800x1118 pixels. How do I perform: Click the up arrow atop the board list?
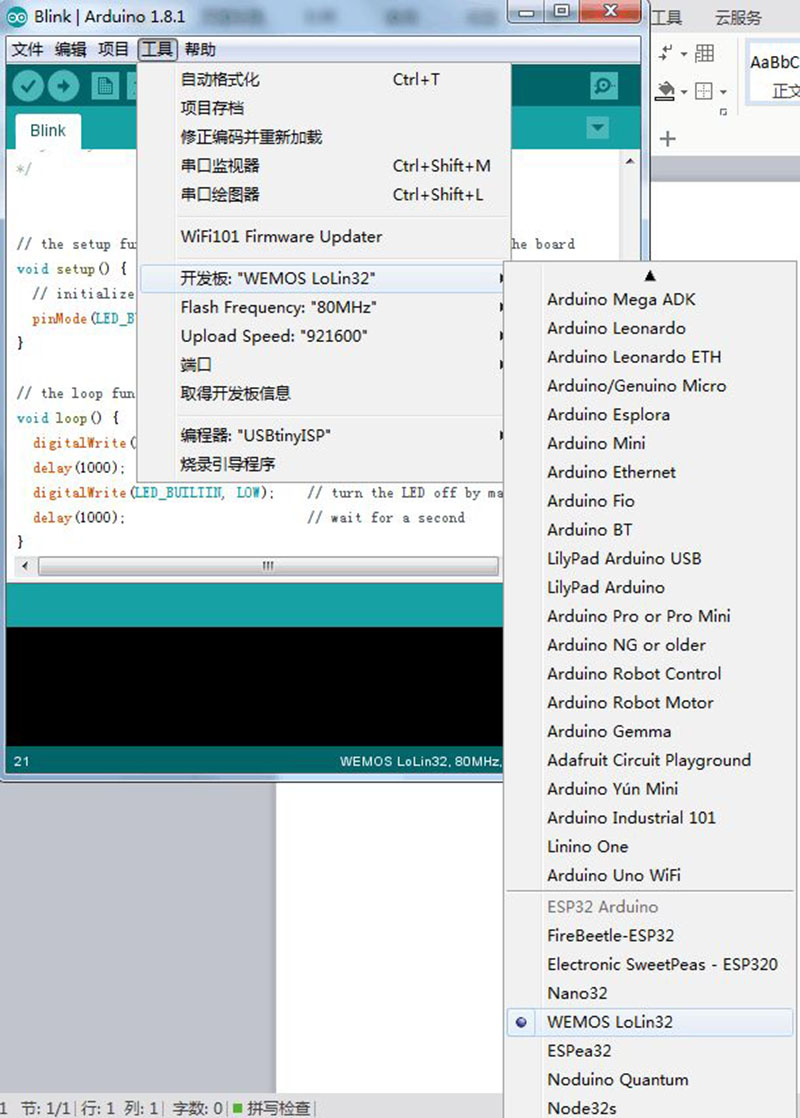pos(650,275)
